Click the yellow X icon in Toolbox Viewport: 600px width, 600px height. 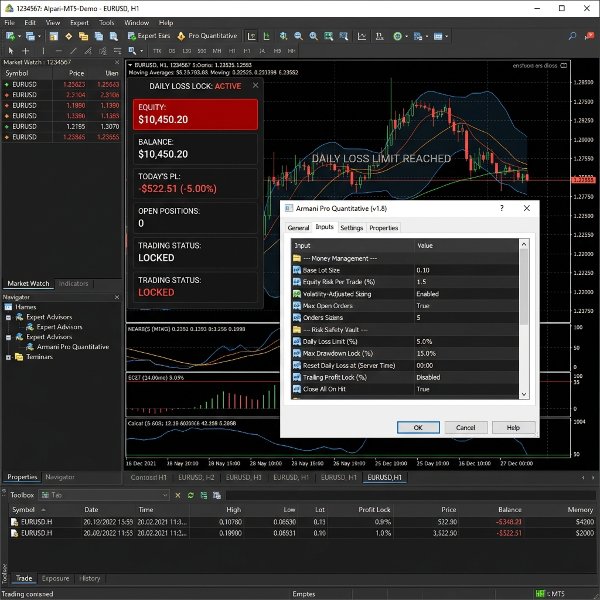click(178, 495)
